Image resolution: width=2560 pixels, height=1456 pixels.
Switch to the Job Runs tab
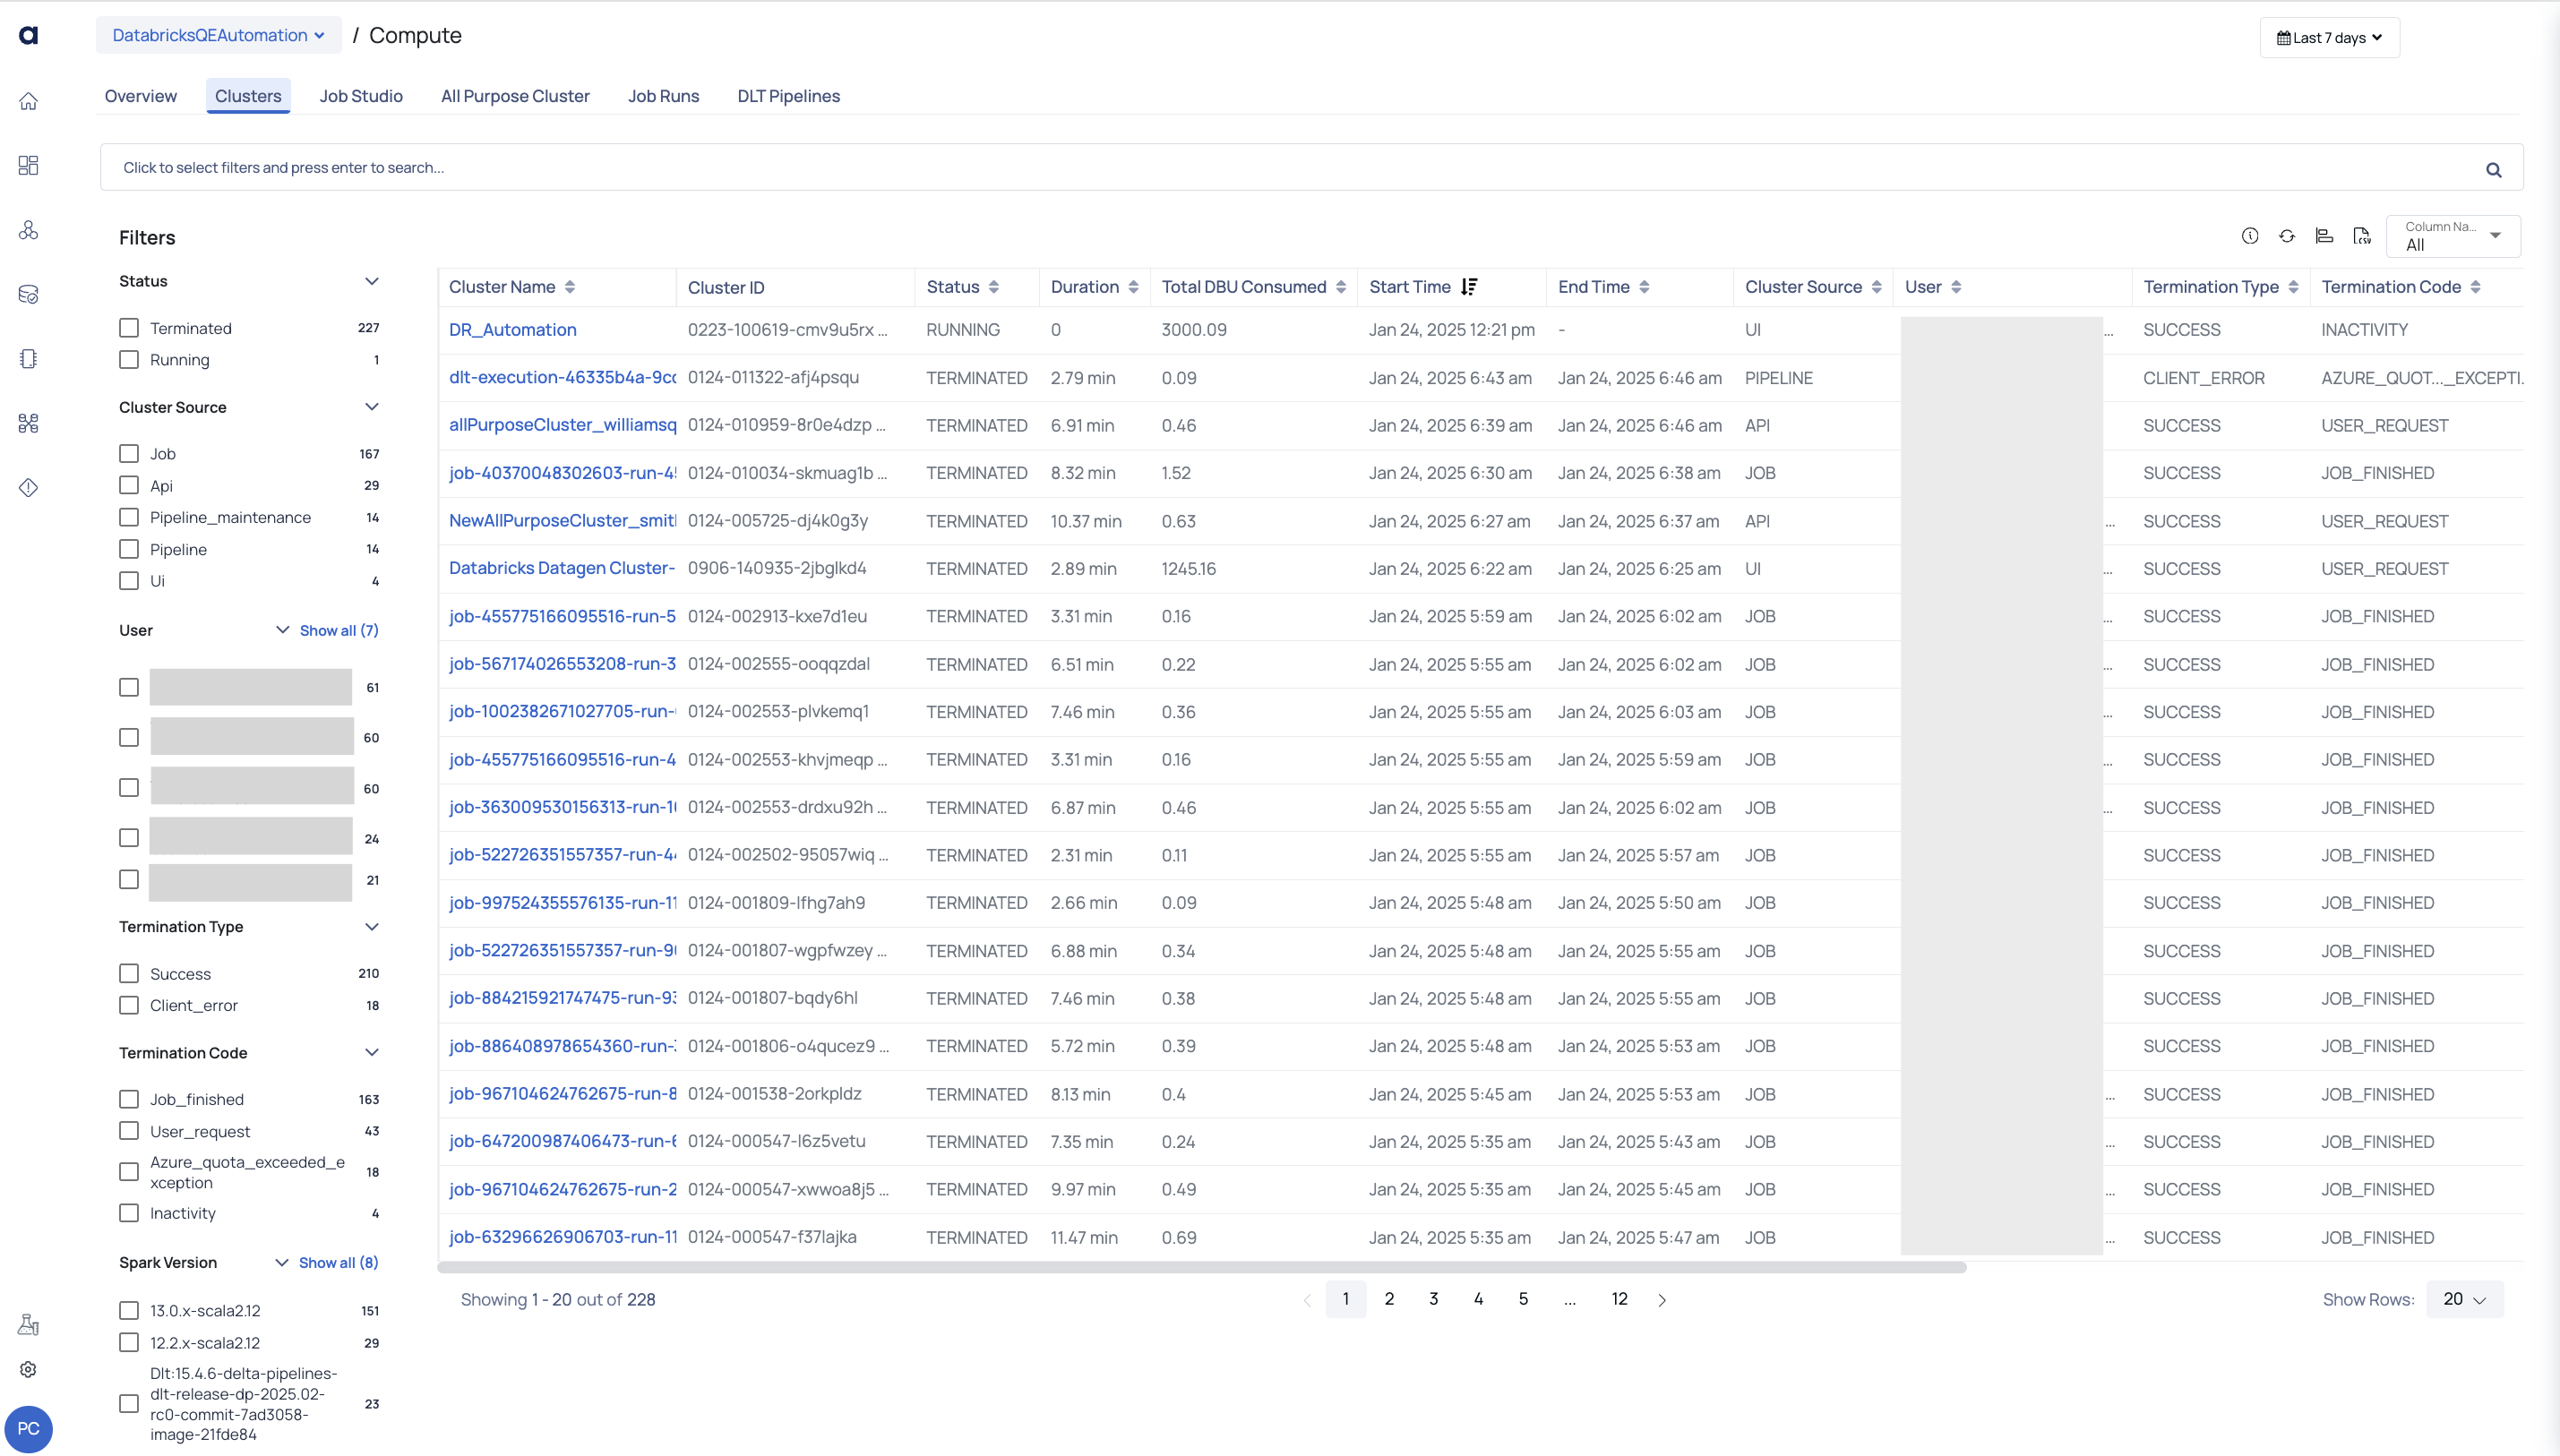click(x=663, y=96)
